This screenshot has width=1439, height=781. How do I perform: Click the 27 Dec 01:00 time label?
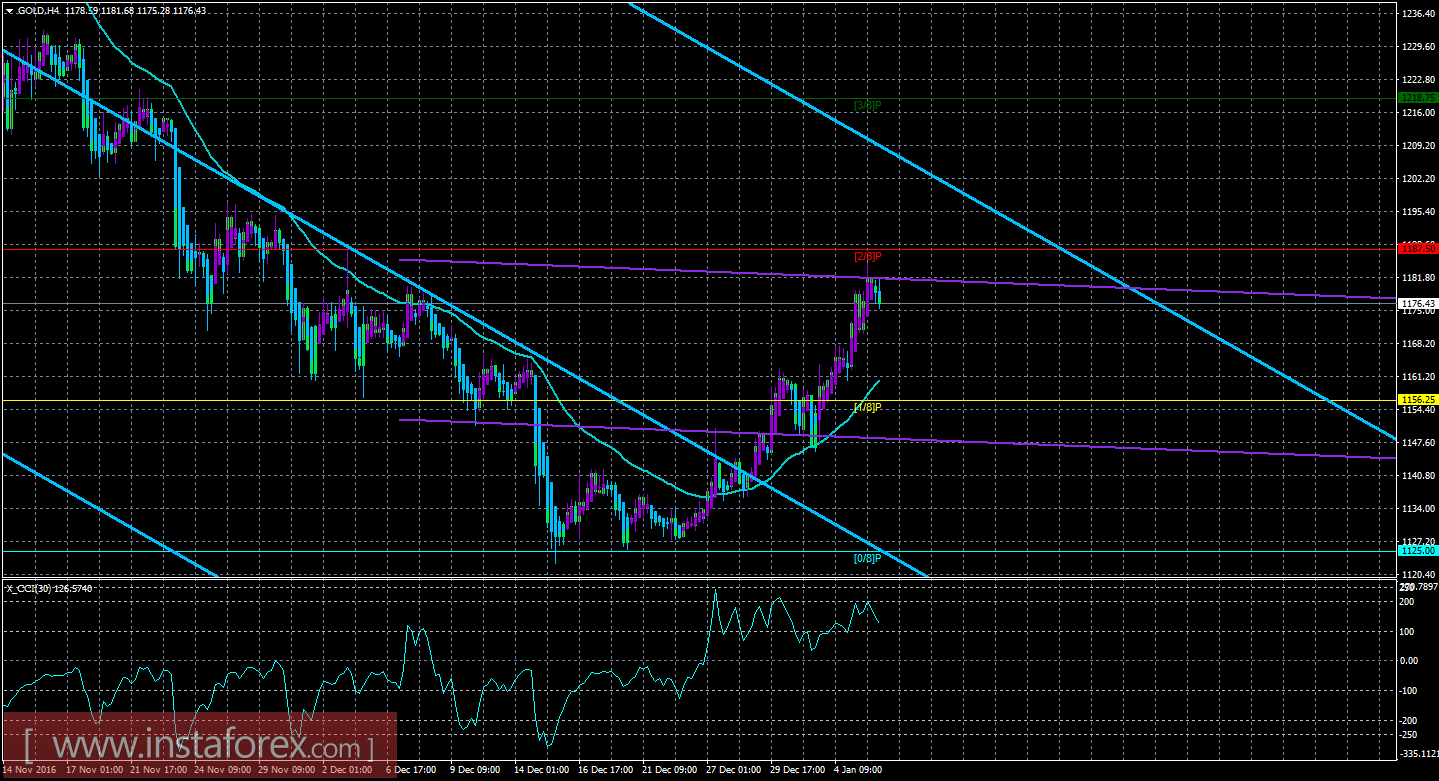point(734,771)
